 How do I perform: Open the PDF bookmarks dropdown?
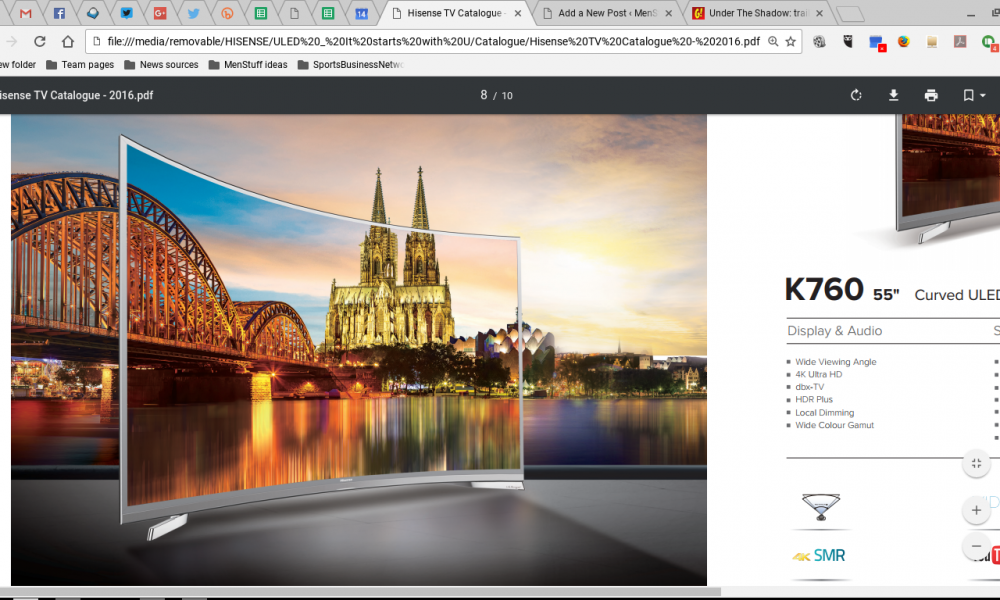pos(973,95)
